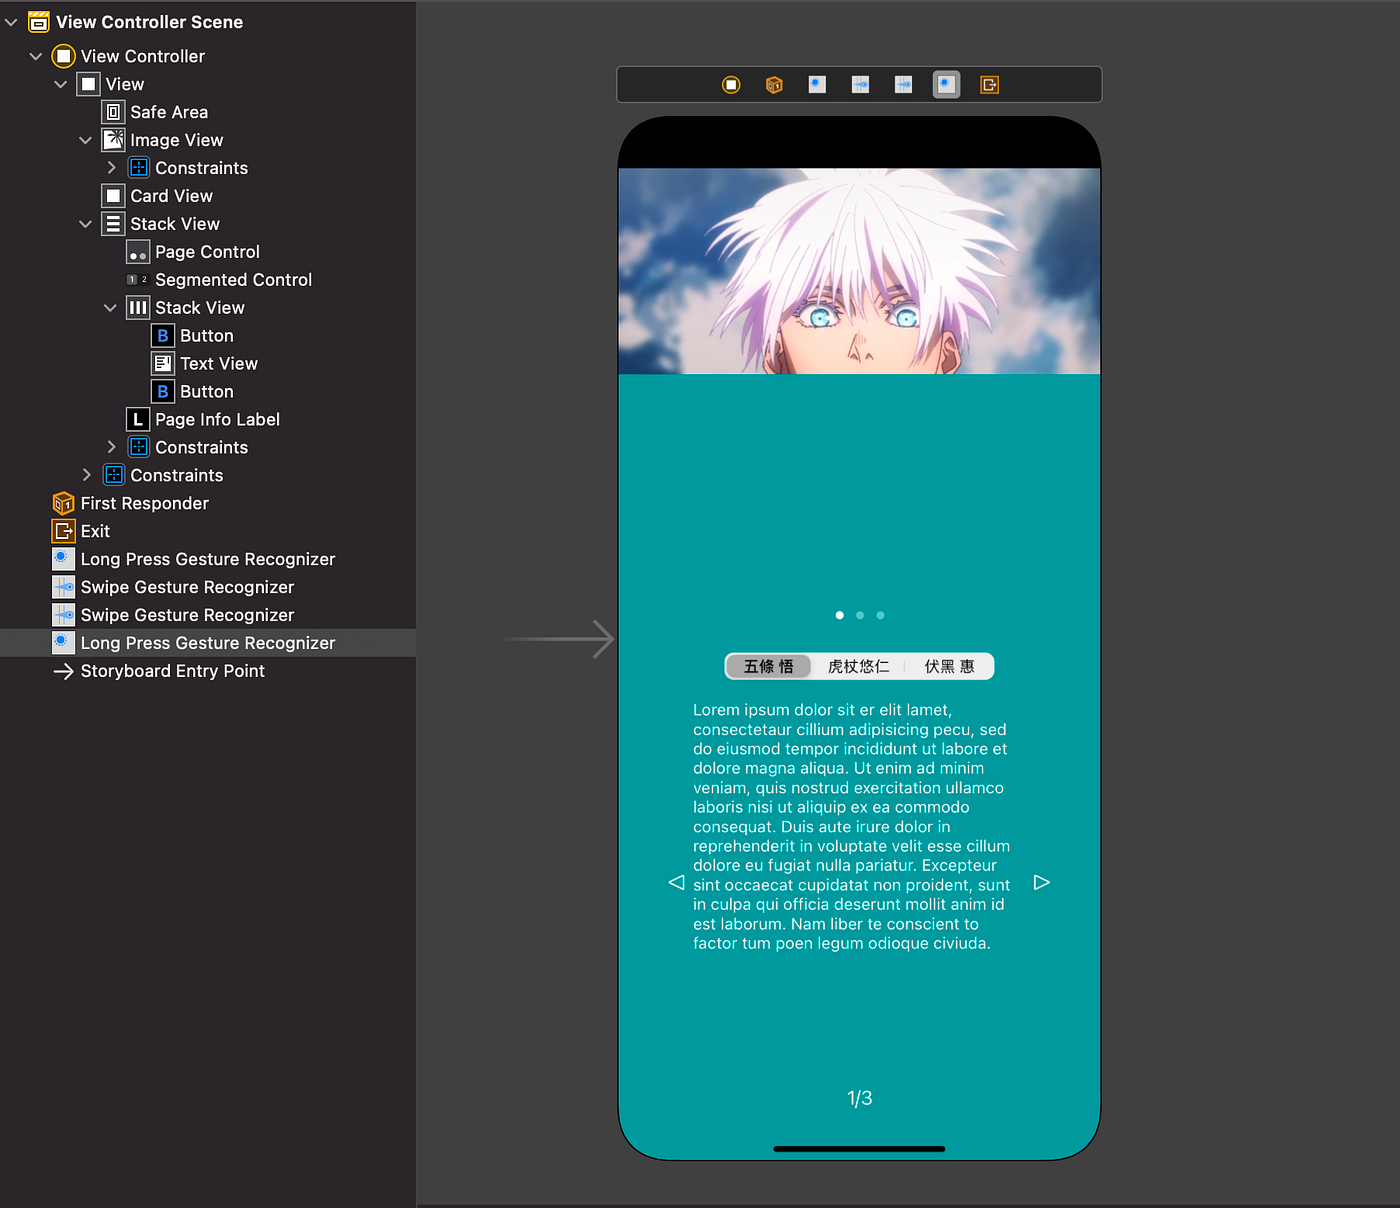
Task: Click the second page control dot
Action: 859,615
